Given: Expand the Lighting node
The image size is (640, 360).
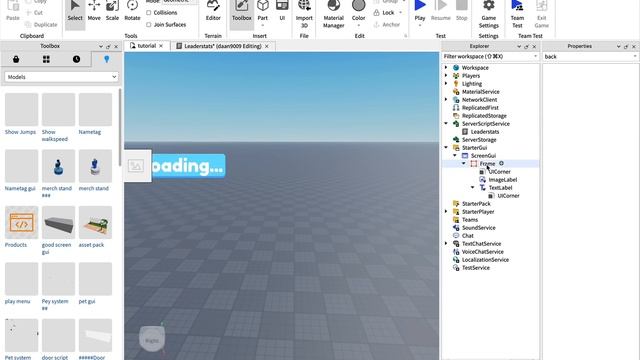Looking at the screenshot, I should point(446,83).
